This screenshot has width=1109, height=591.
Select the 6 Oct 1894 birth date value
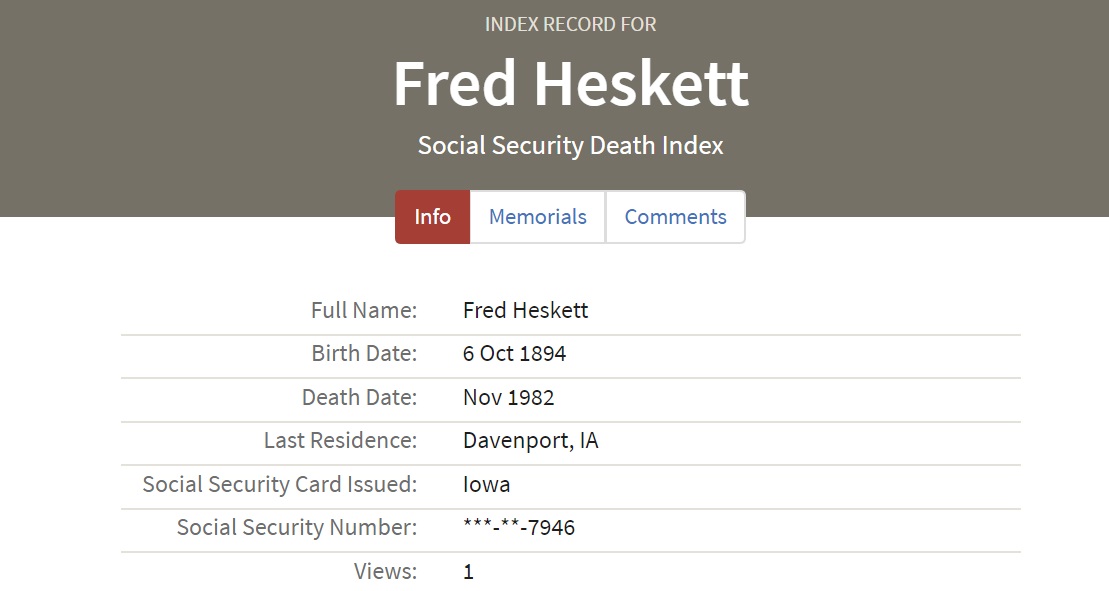[x=514, y=354]
